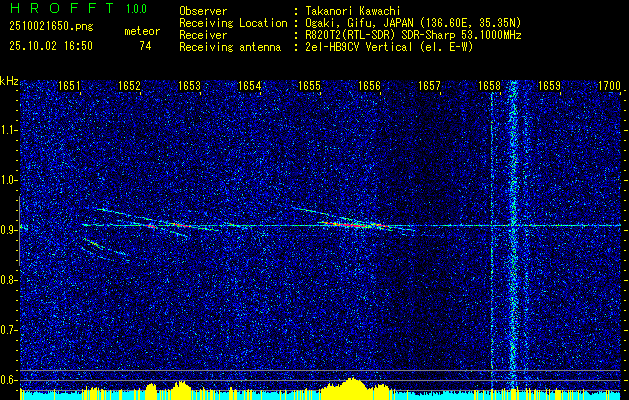Click the 1656 time marker
The height and width of the screenshot is (400, 629).
tap(369, 86)
